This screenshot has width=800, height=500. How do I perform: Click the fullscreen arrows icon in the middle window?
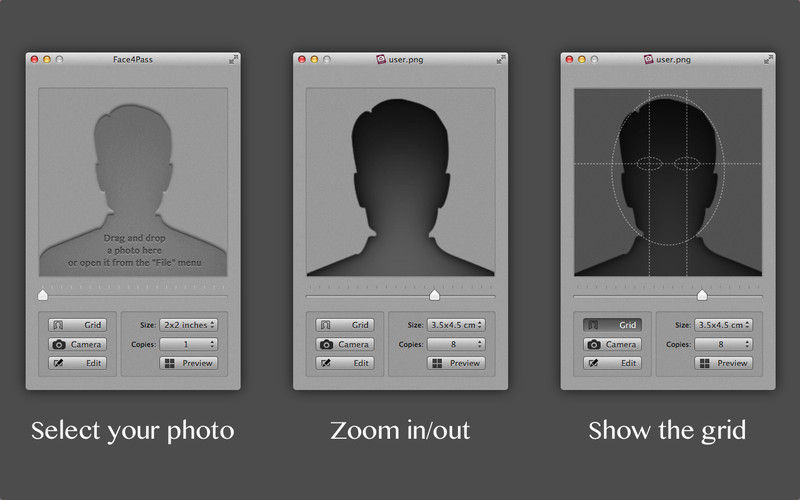(501, 59)
